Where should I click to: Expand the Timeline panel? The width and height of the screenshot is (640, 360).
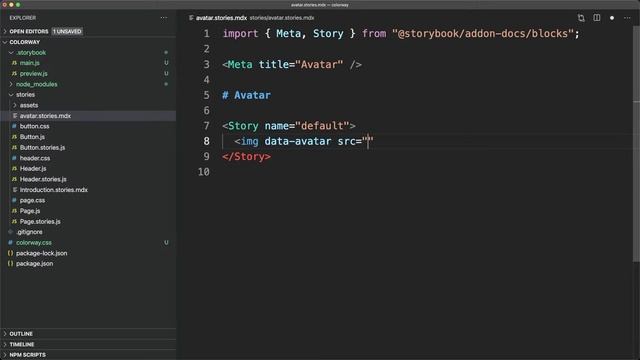[5, 344]
